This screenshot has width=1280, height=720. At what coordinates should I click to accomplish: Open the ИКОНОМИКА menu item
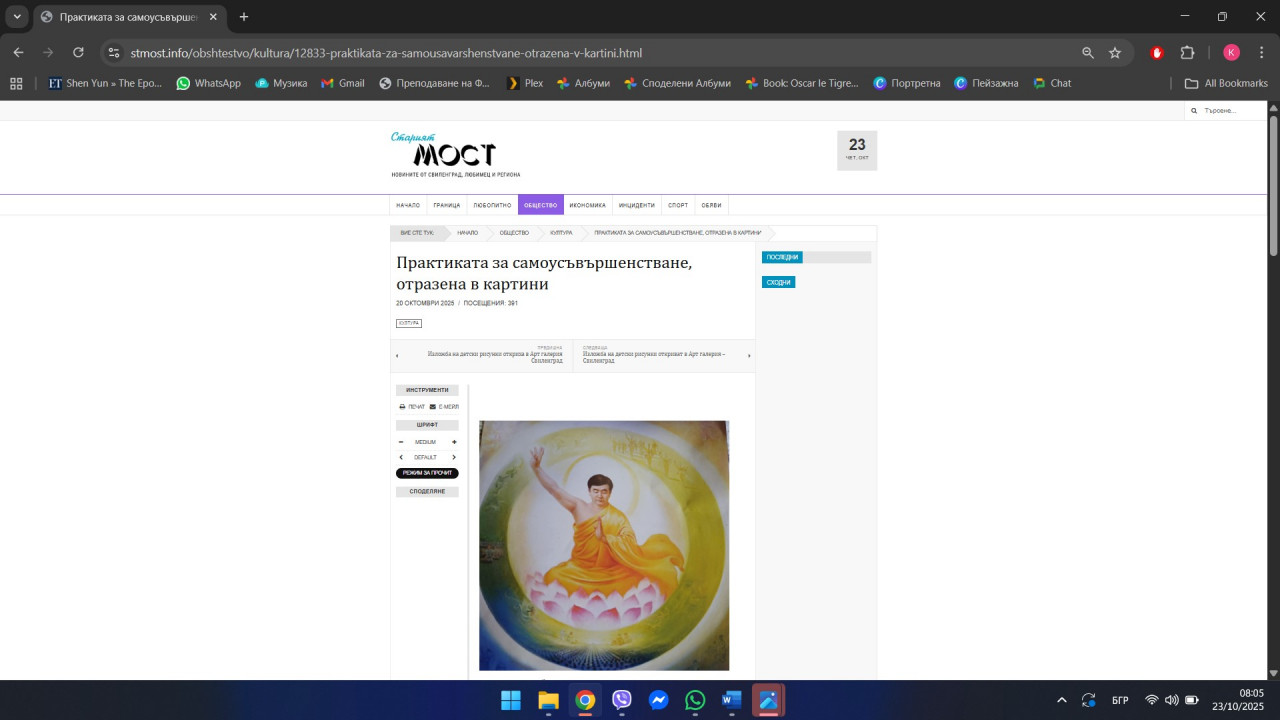click(587, 205)
